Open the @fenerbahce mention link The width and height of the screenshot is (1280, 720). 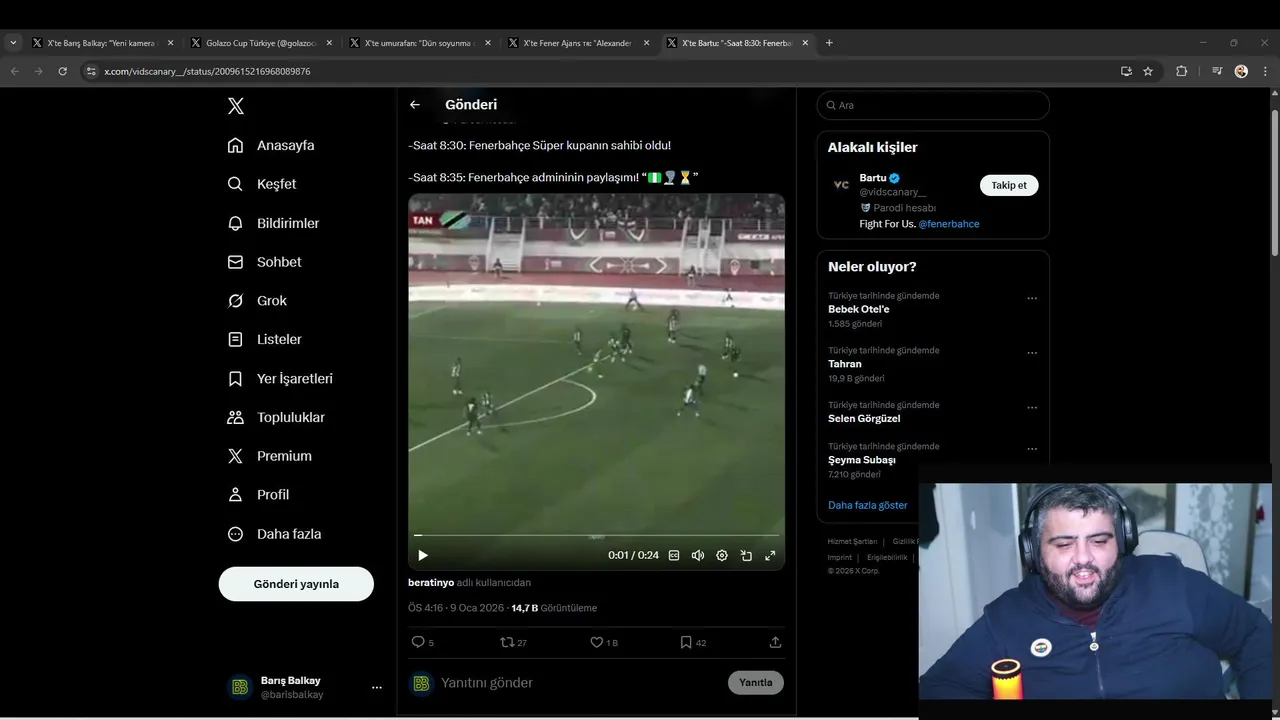point(949,224)
